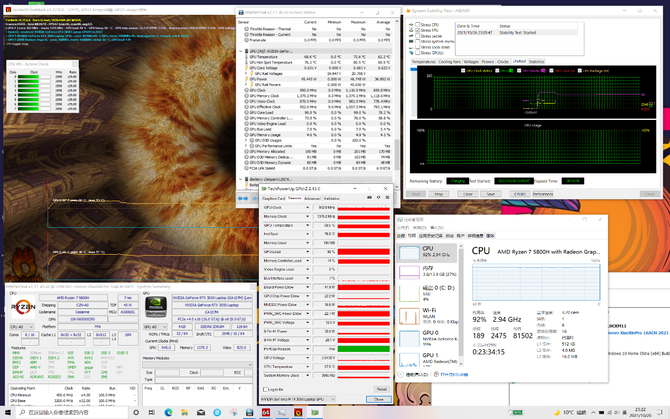
Task: Switch to the Statistics tab in AIDA64
Action: tap(537, 61)
